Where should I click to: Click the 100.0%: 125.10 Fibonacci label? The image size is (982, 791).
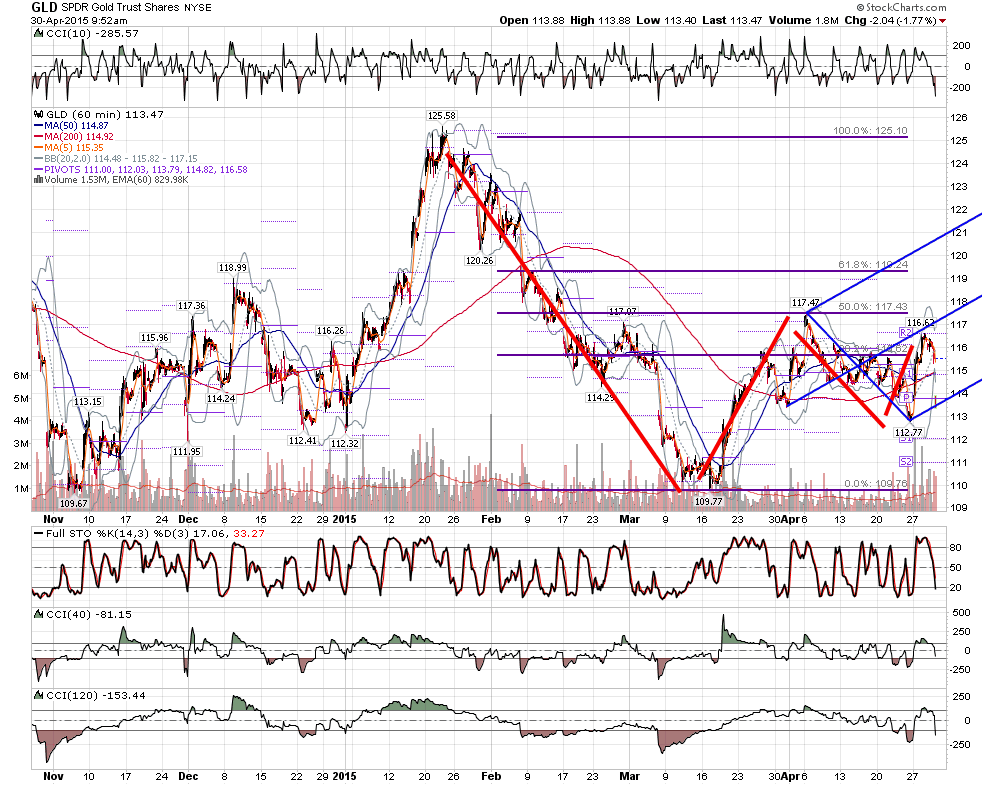point(870,131)
